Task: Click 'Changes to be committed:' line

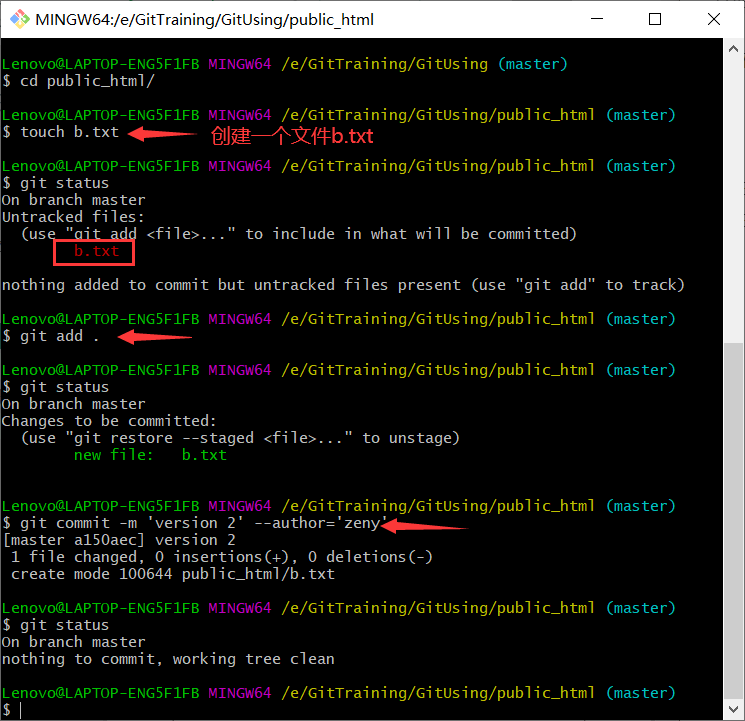Action: (x=109, y=421)
